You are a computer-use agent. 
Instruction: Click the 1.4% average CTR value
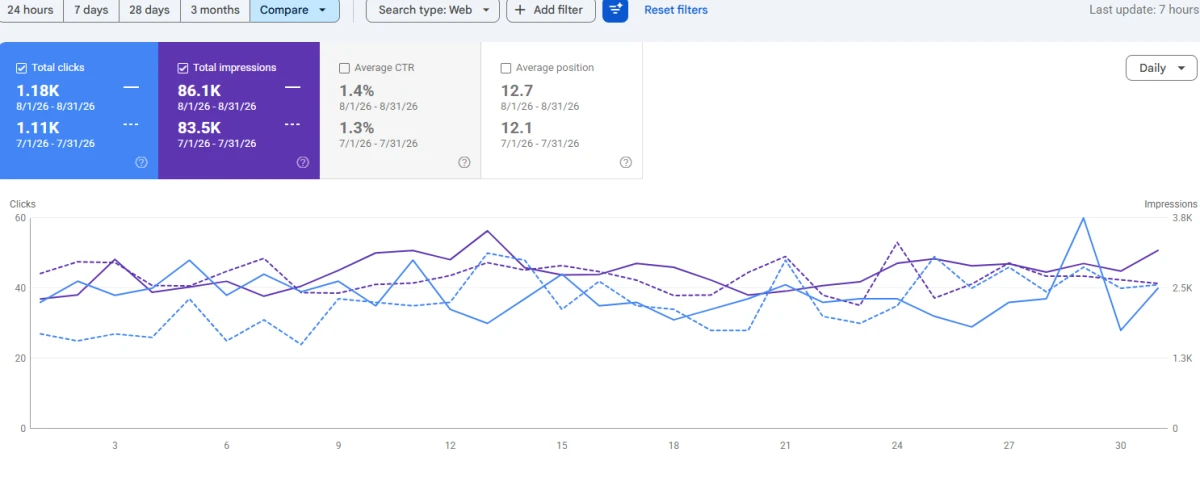point(357,91)
